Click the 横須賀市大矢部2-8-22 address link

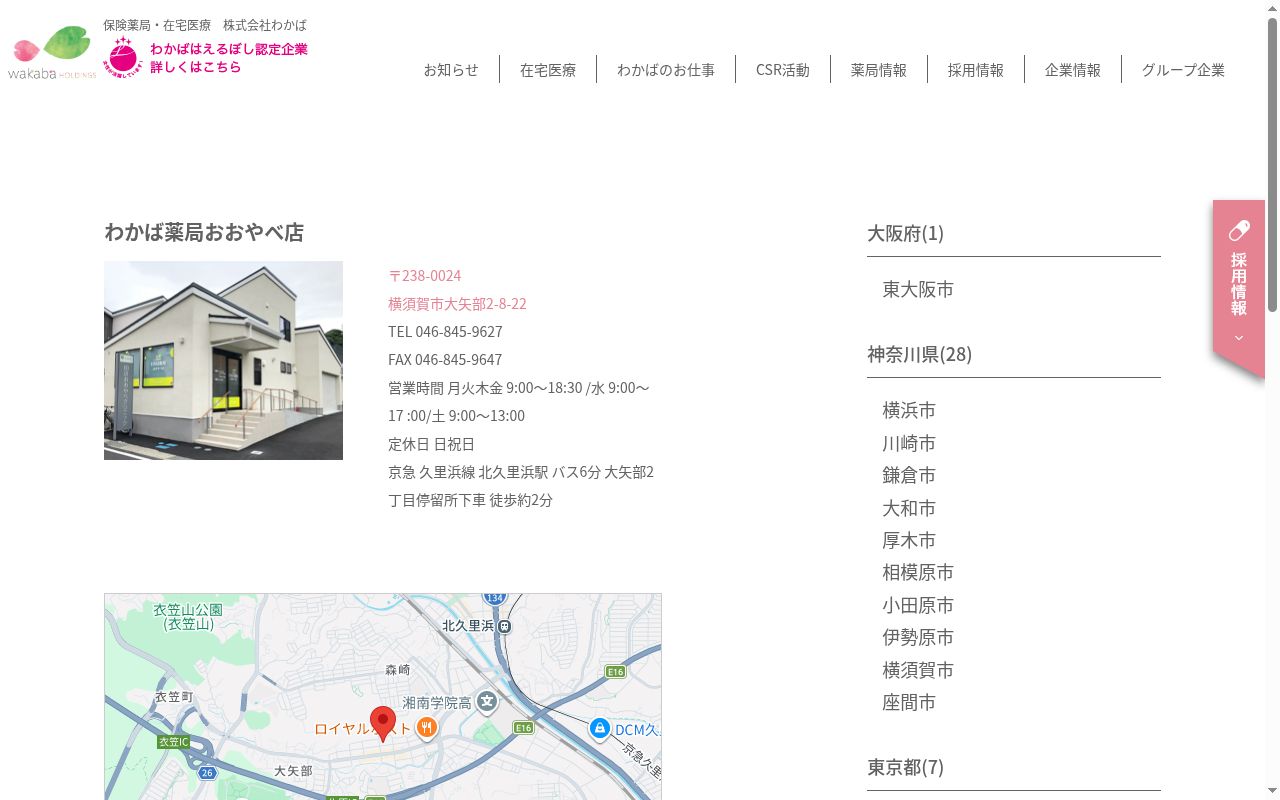[457, 304]
